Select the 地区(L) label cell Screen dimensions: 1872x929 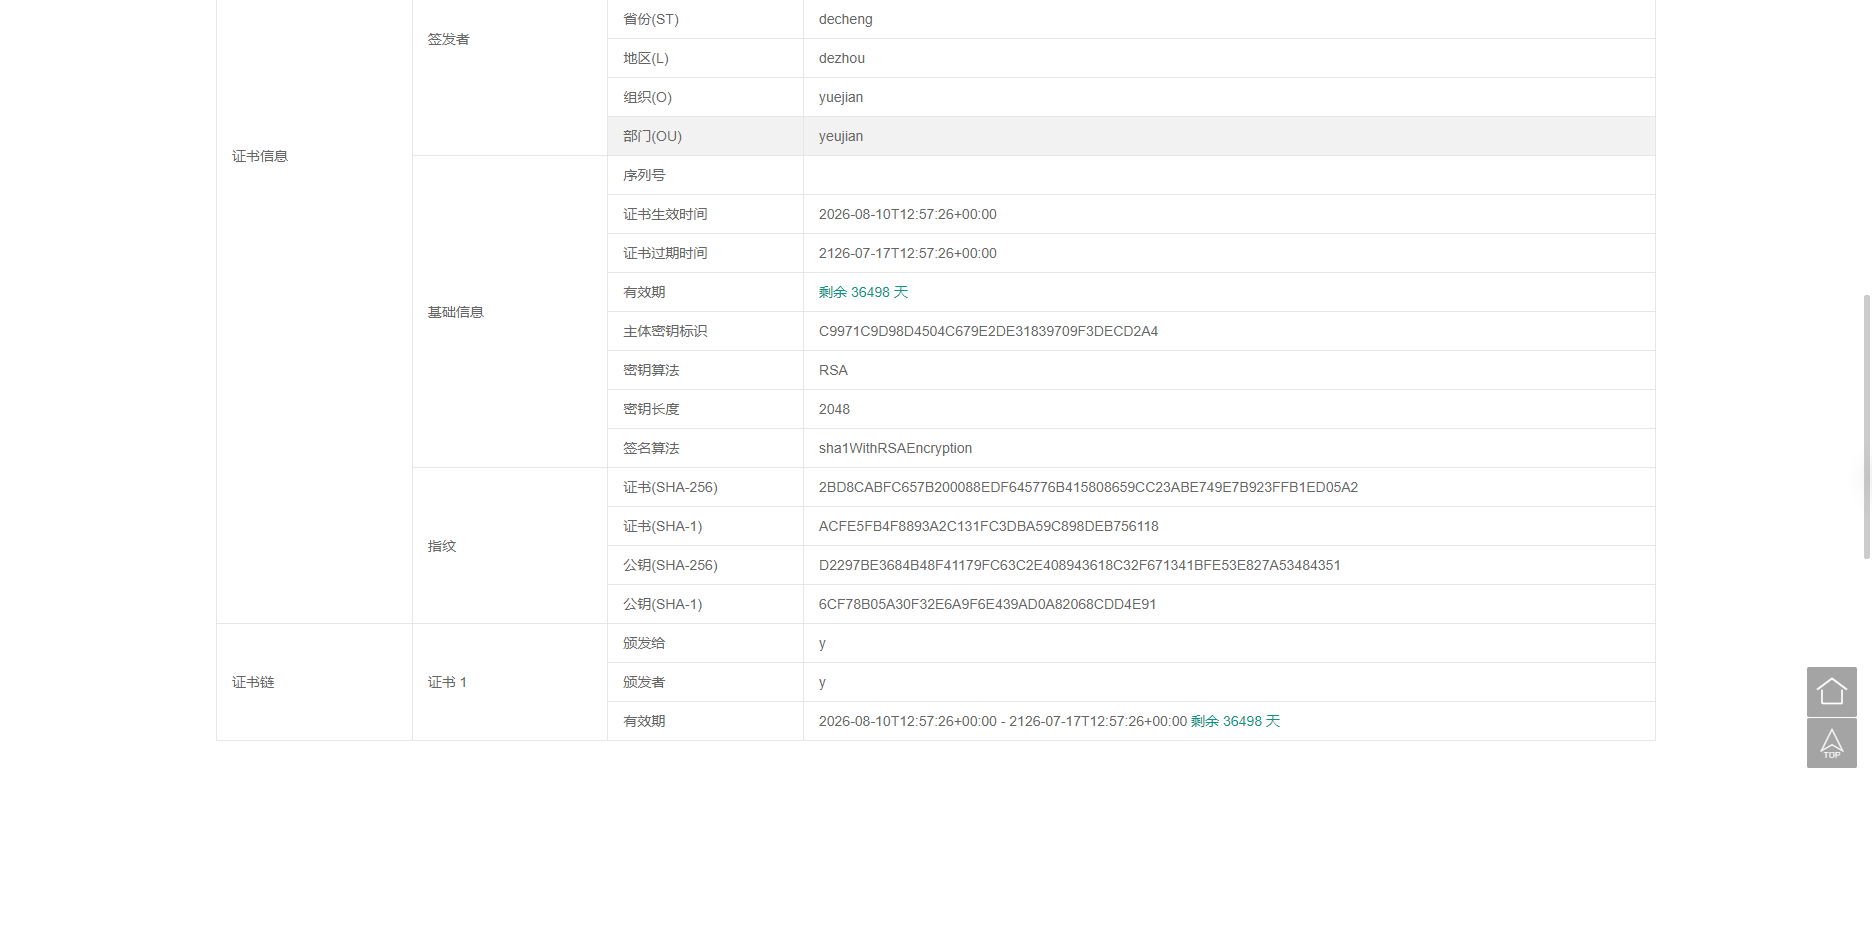tap(705, 58)
